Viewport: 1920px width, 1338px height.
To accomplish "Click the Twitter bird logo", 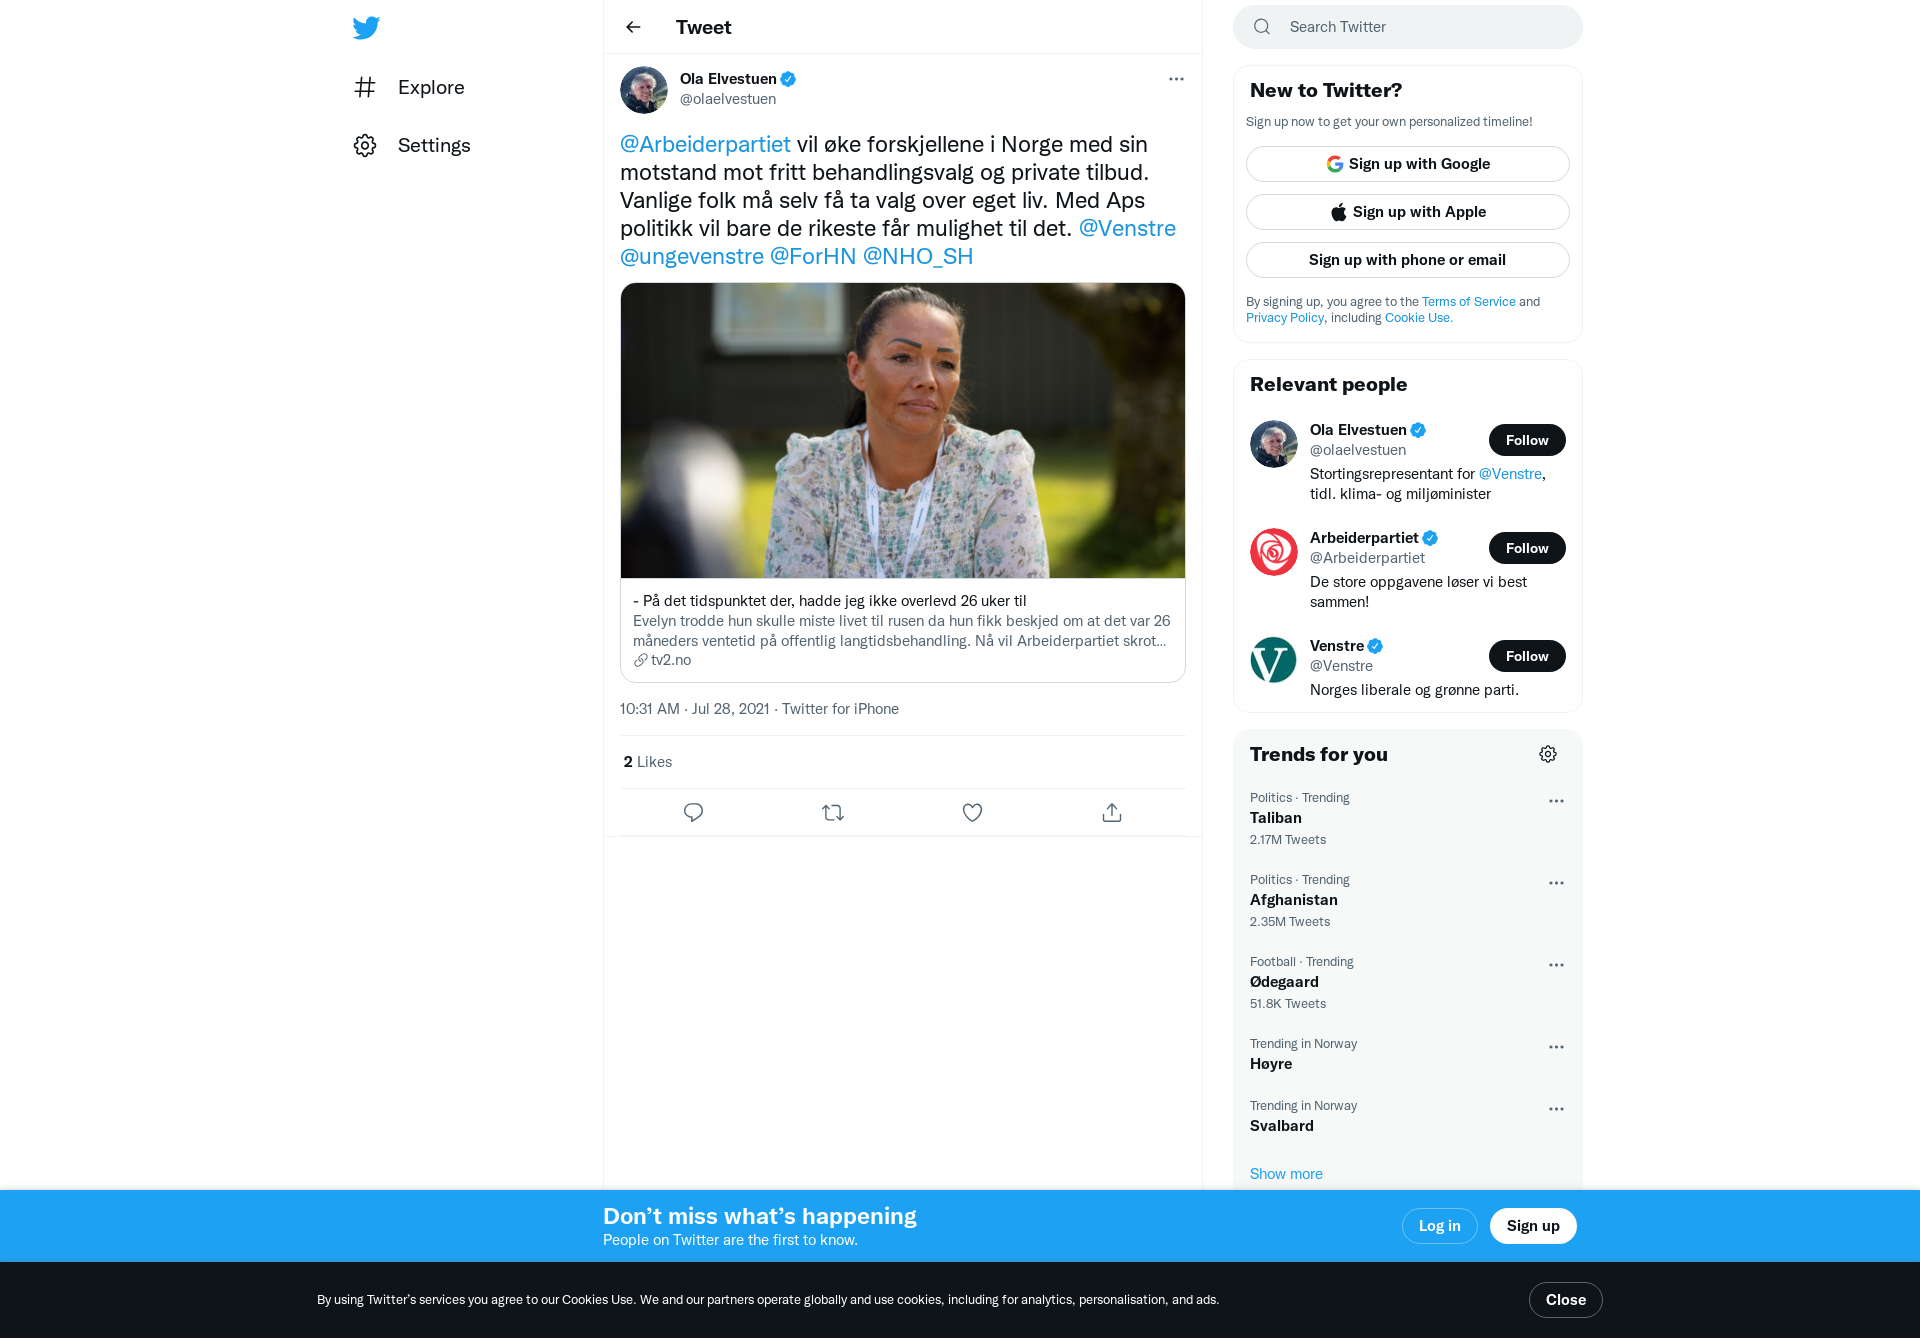I will pyautogui.click(x=366, y=27).
